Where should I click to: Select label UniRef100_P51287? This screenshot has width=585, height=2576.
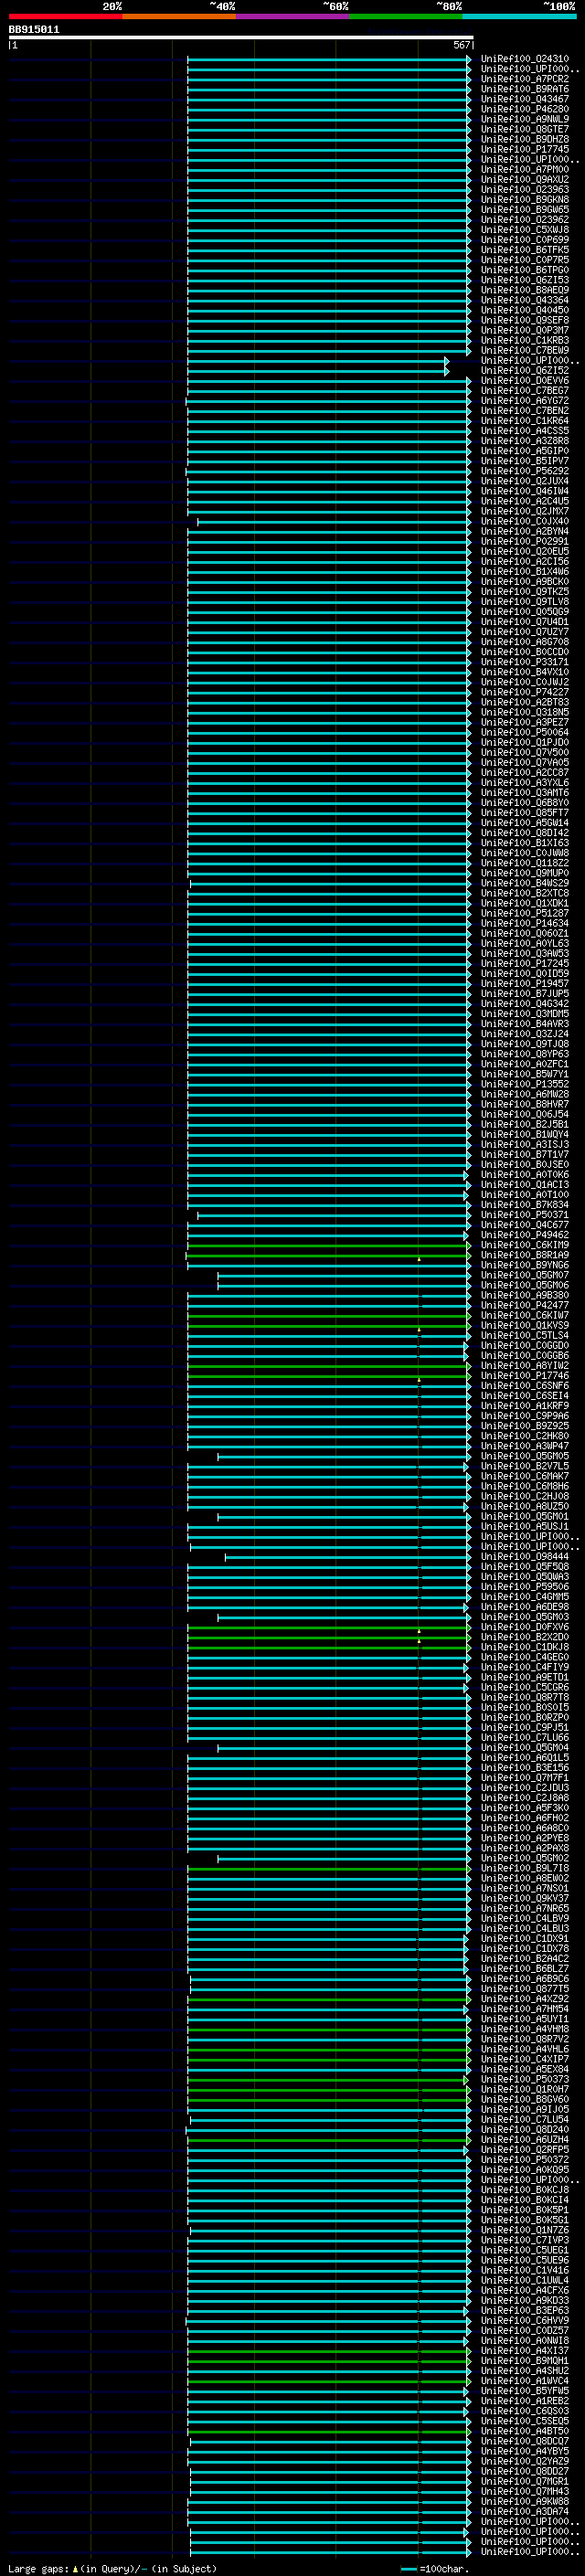pyautogui.click(x=525, y=913)
